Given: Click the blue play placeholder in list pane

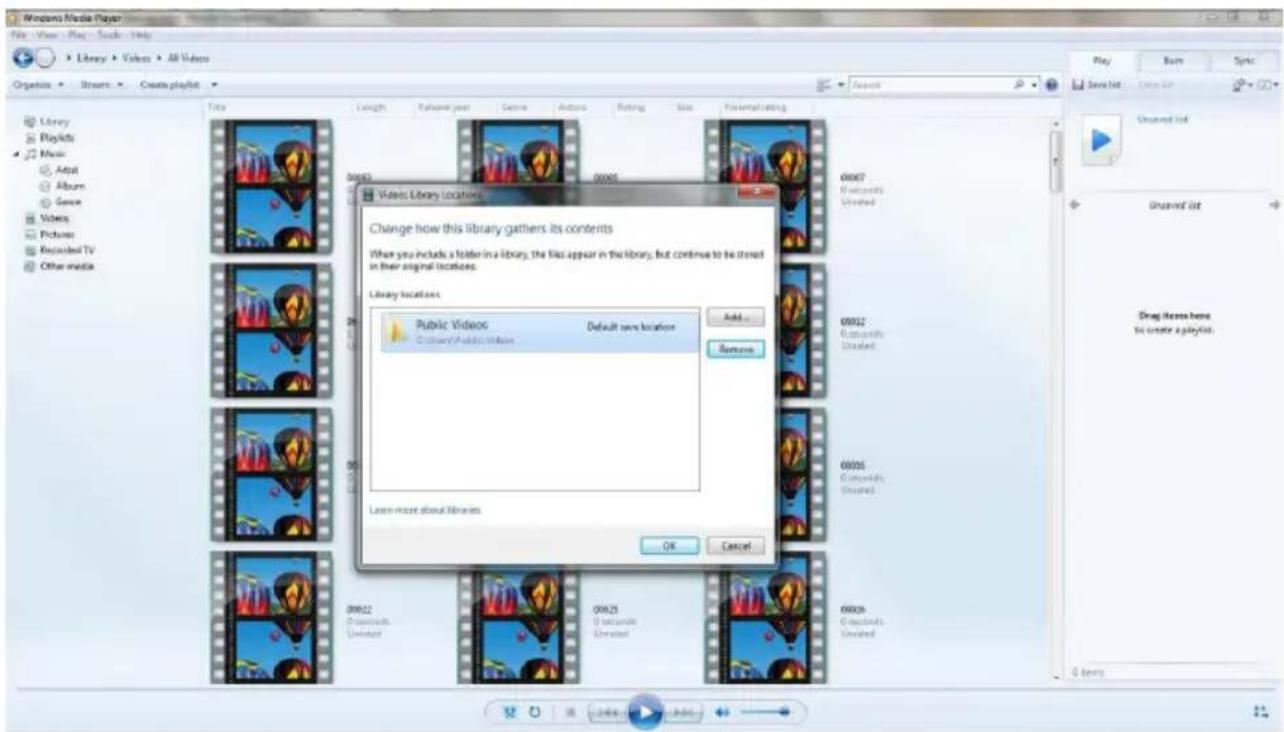Looking at the screenshot, I should [1099, 142].
